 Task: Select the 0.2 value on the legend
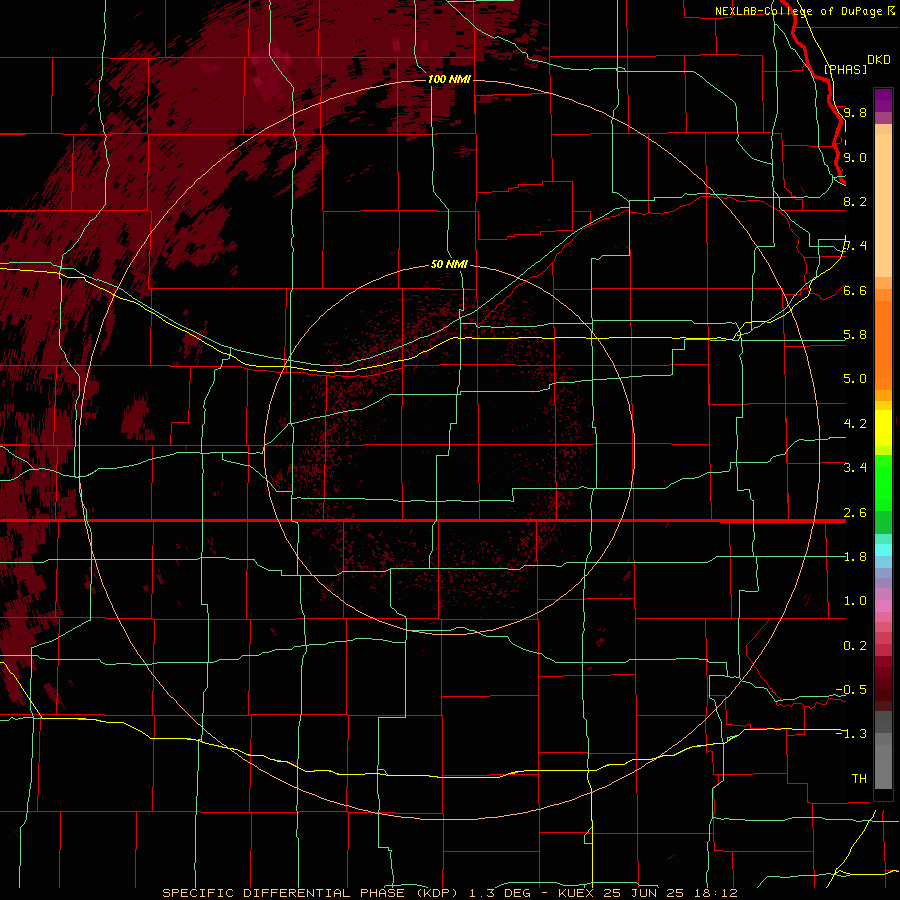click(x=855, y=646)
